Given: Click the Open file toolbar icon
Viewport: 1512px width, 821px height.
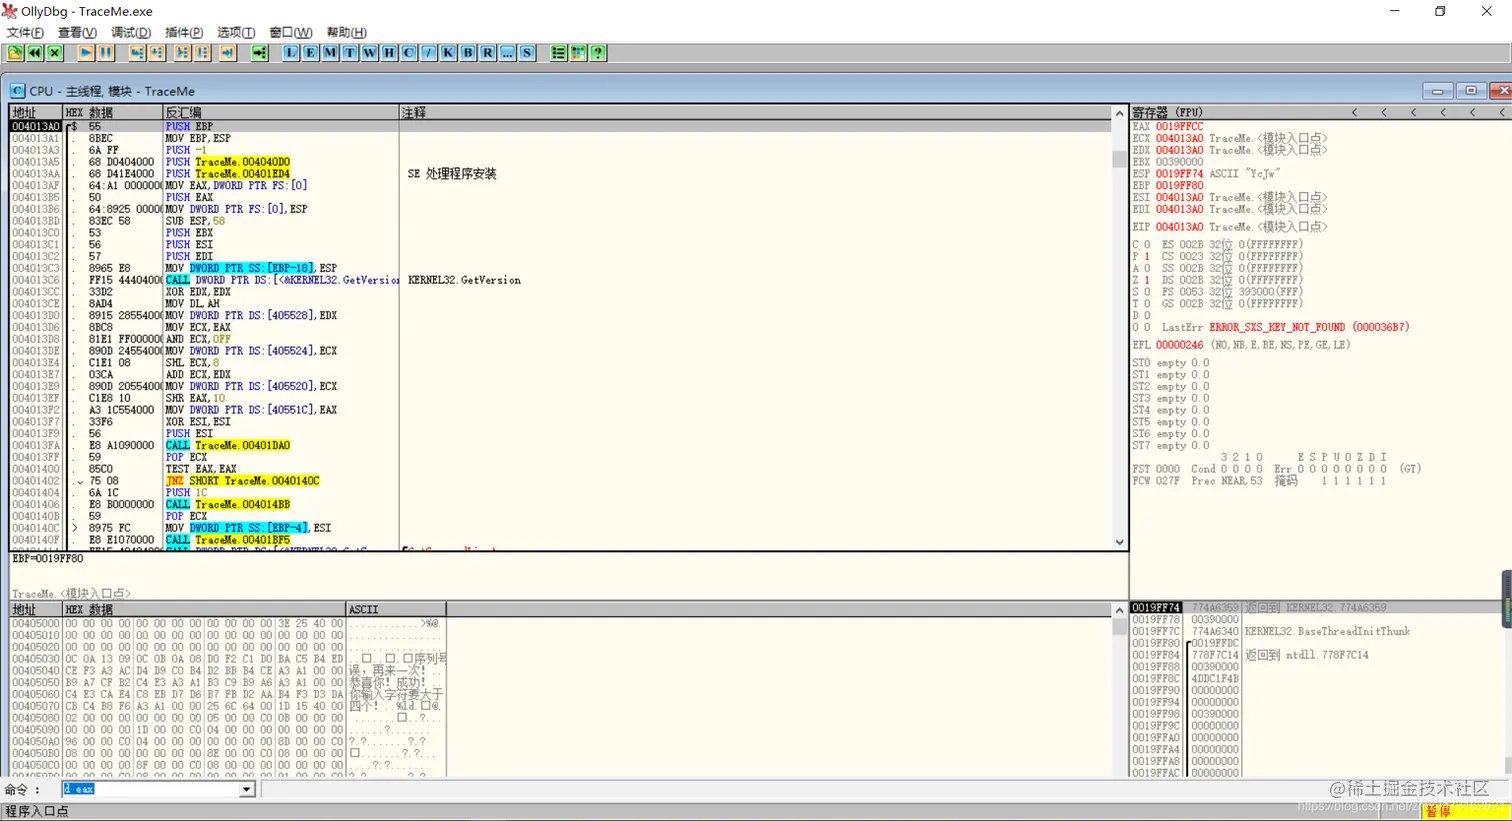Looking at the screenshot, I should click(x=15, y=53).
